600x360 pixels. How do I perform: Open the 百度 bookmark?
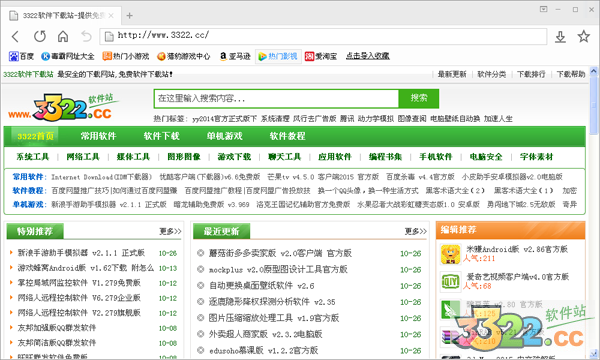(21, 56)
